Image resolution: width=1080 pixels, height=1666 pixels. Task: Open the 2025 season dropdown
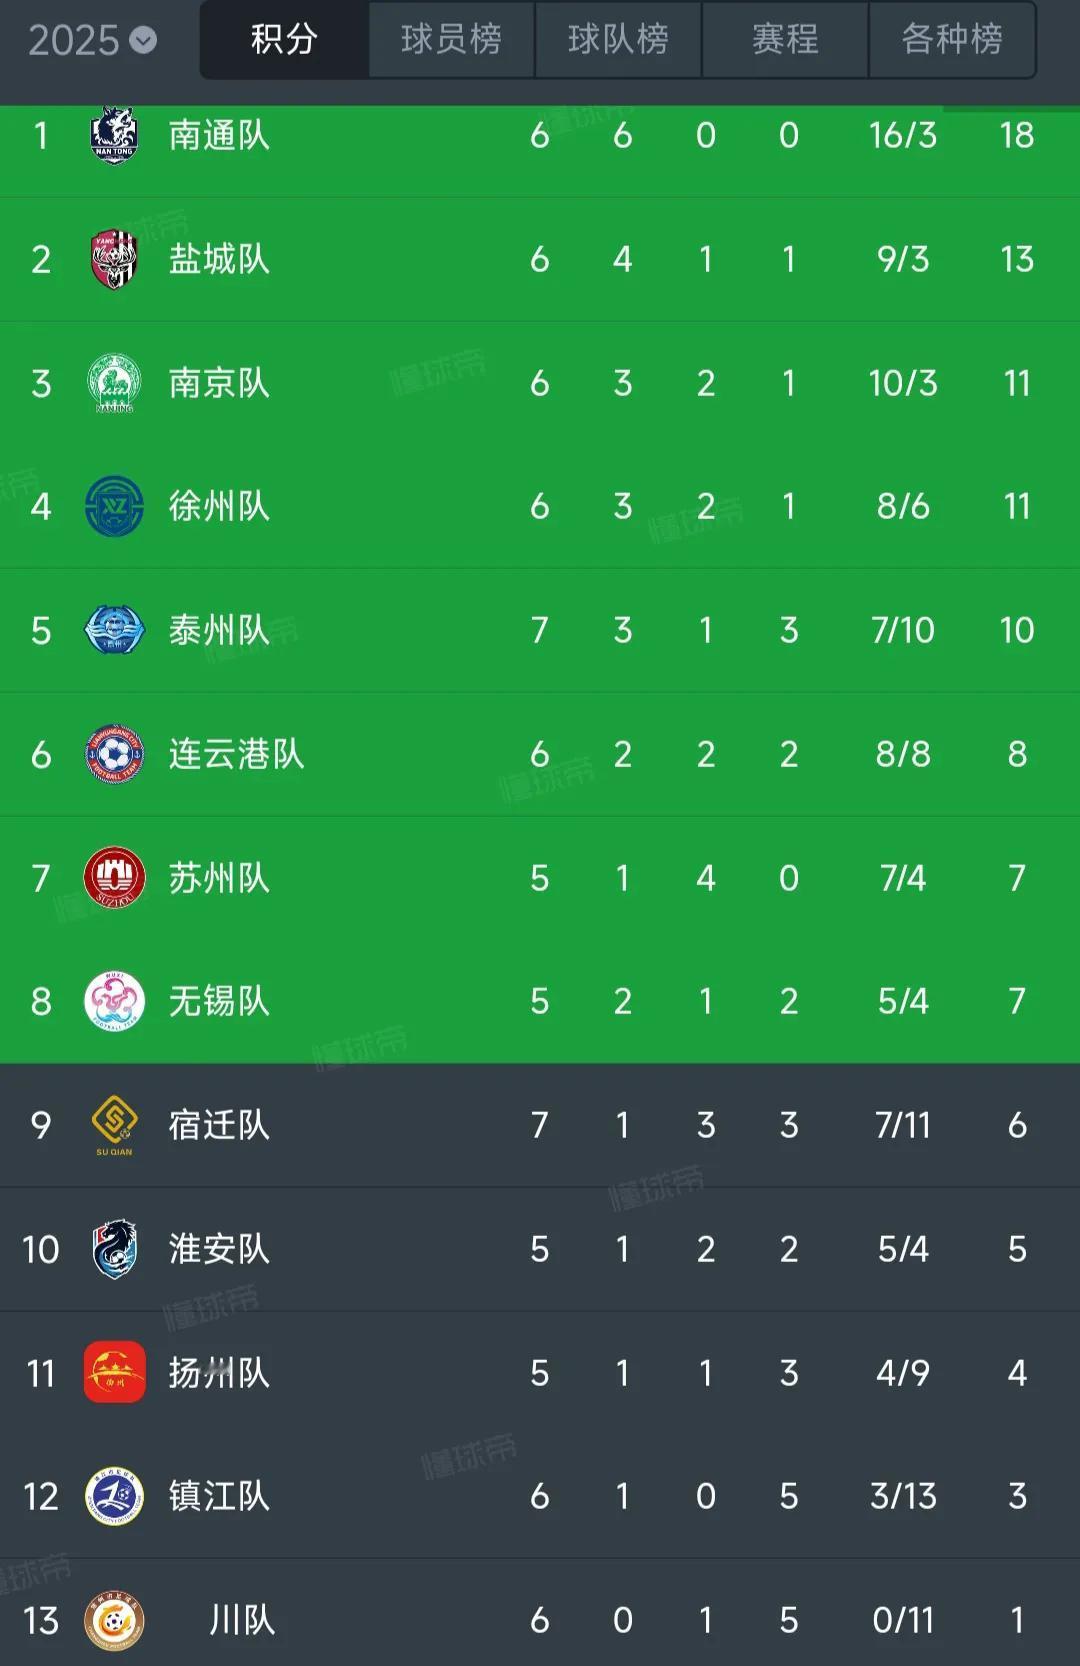[92, 40]
